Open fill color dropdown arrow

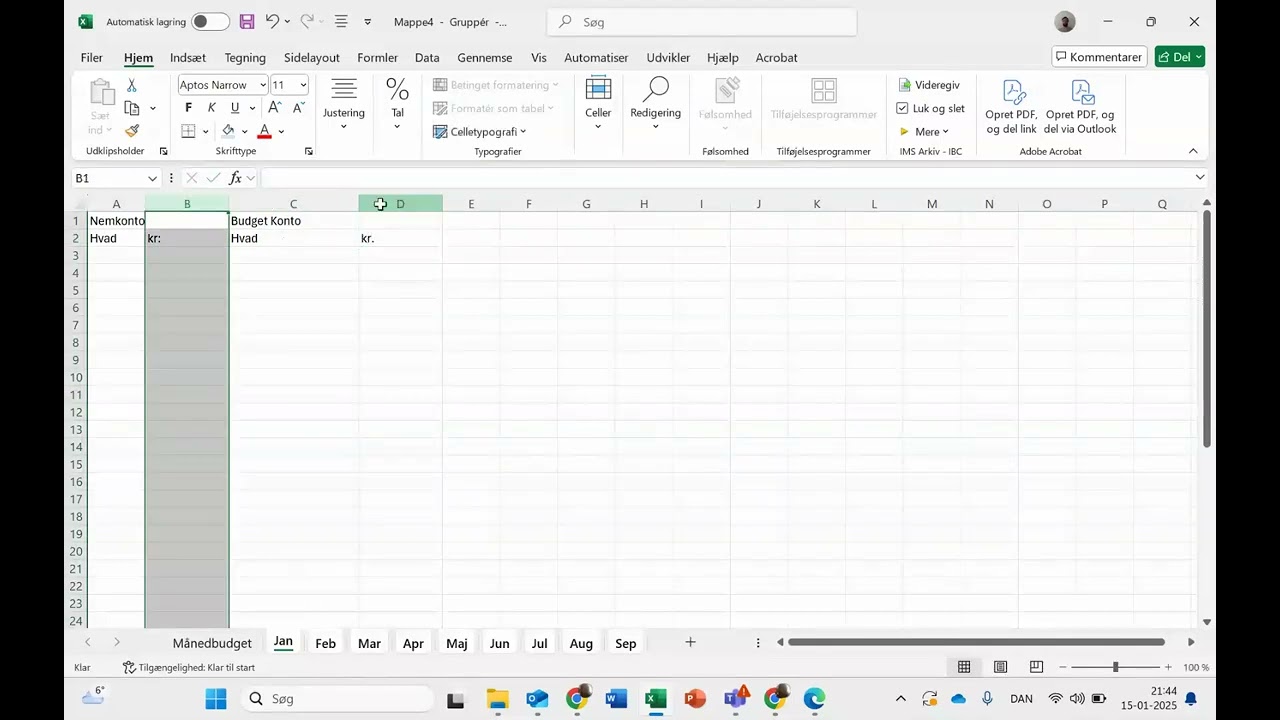tap(244, 132)
